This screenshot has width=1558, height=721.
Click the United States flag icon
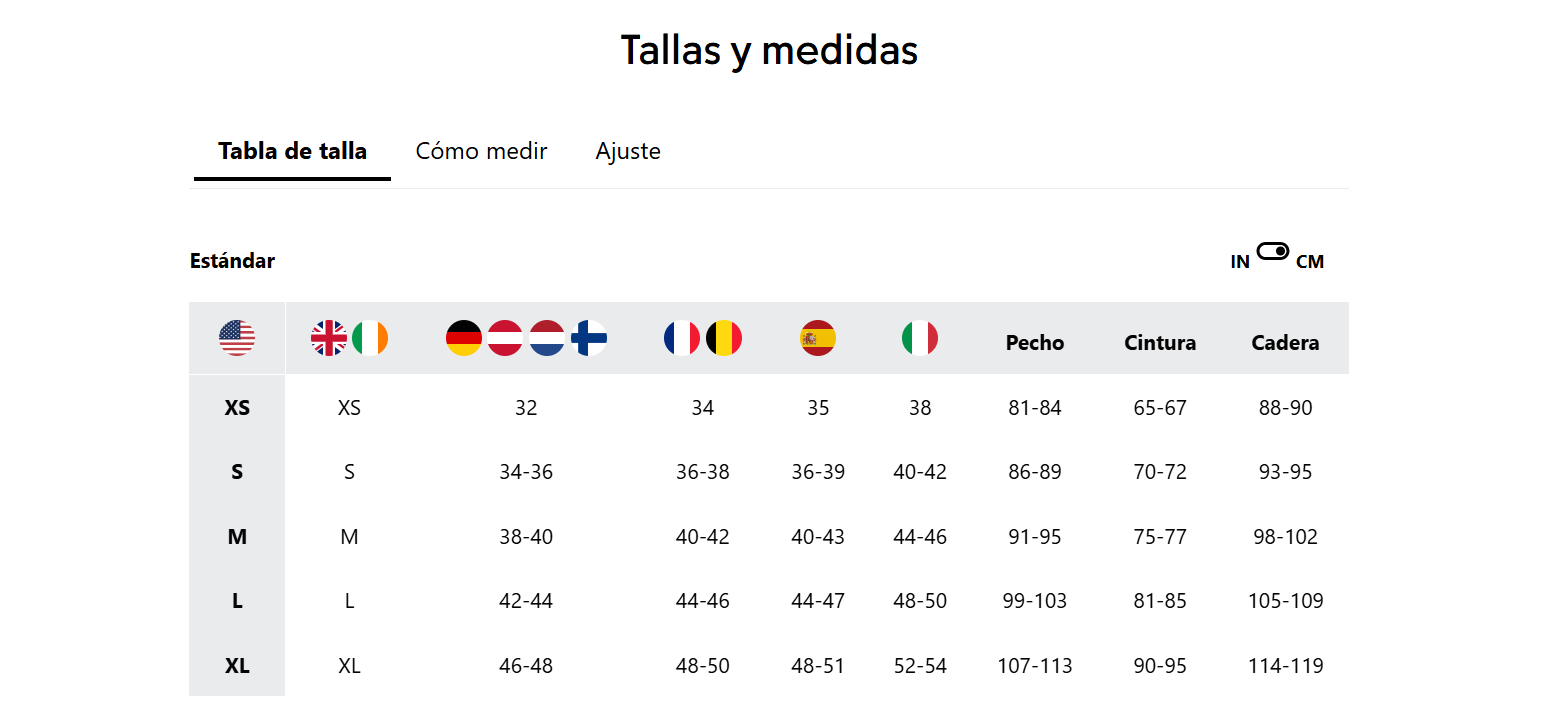click(x=237, y=338)
